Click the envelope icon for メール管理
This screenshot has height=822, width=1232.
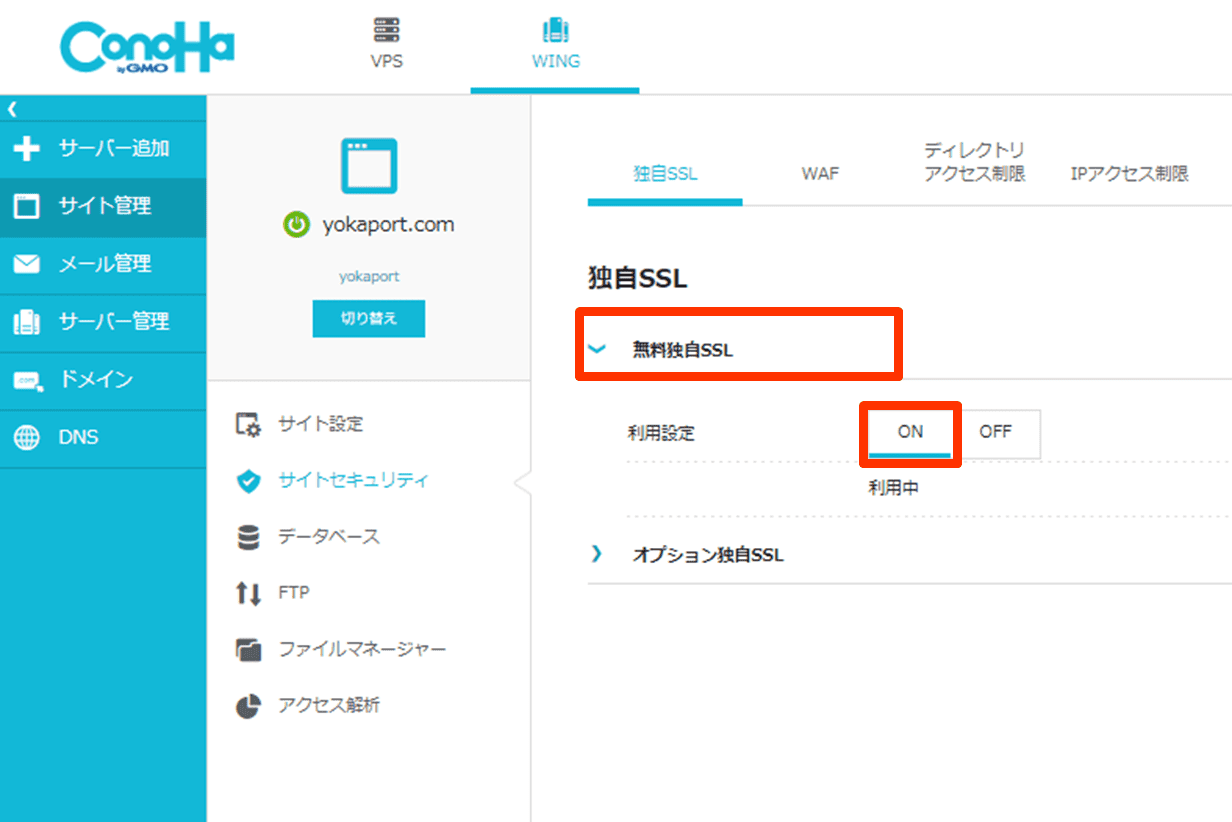[27, 264]
